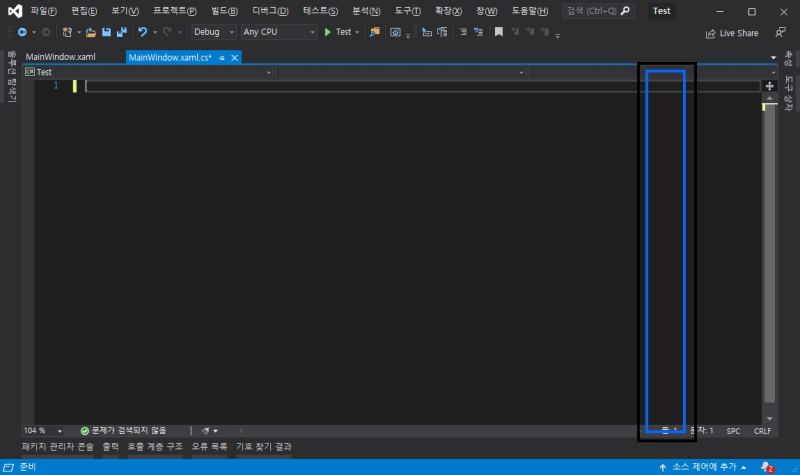Open the 출력 panel tab
The width and height of the screenshot is (800, 475).
click(110, 446)
